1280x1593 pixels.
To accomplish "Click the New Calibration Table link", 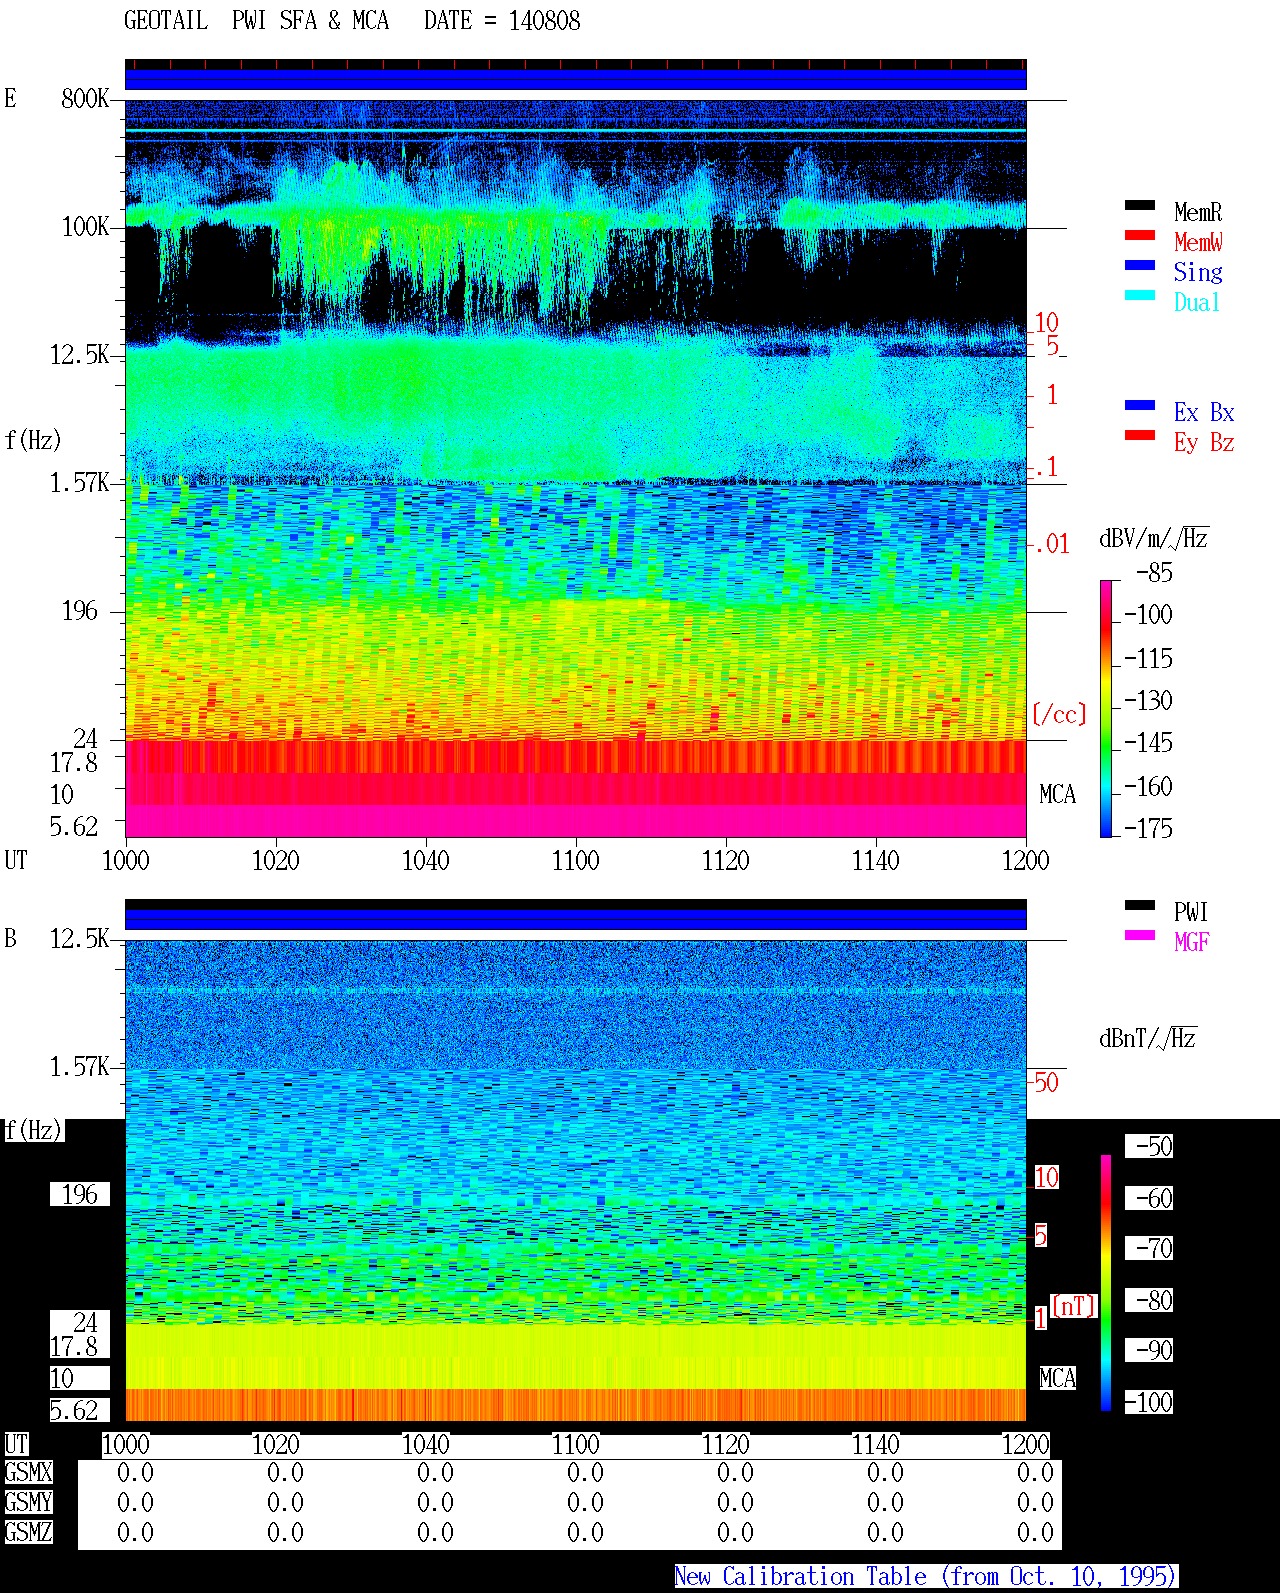I will coord(926,1576).
